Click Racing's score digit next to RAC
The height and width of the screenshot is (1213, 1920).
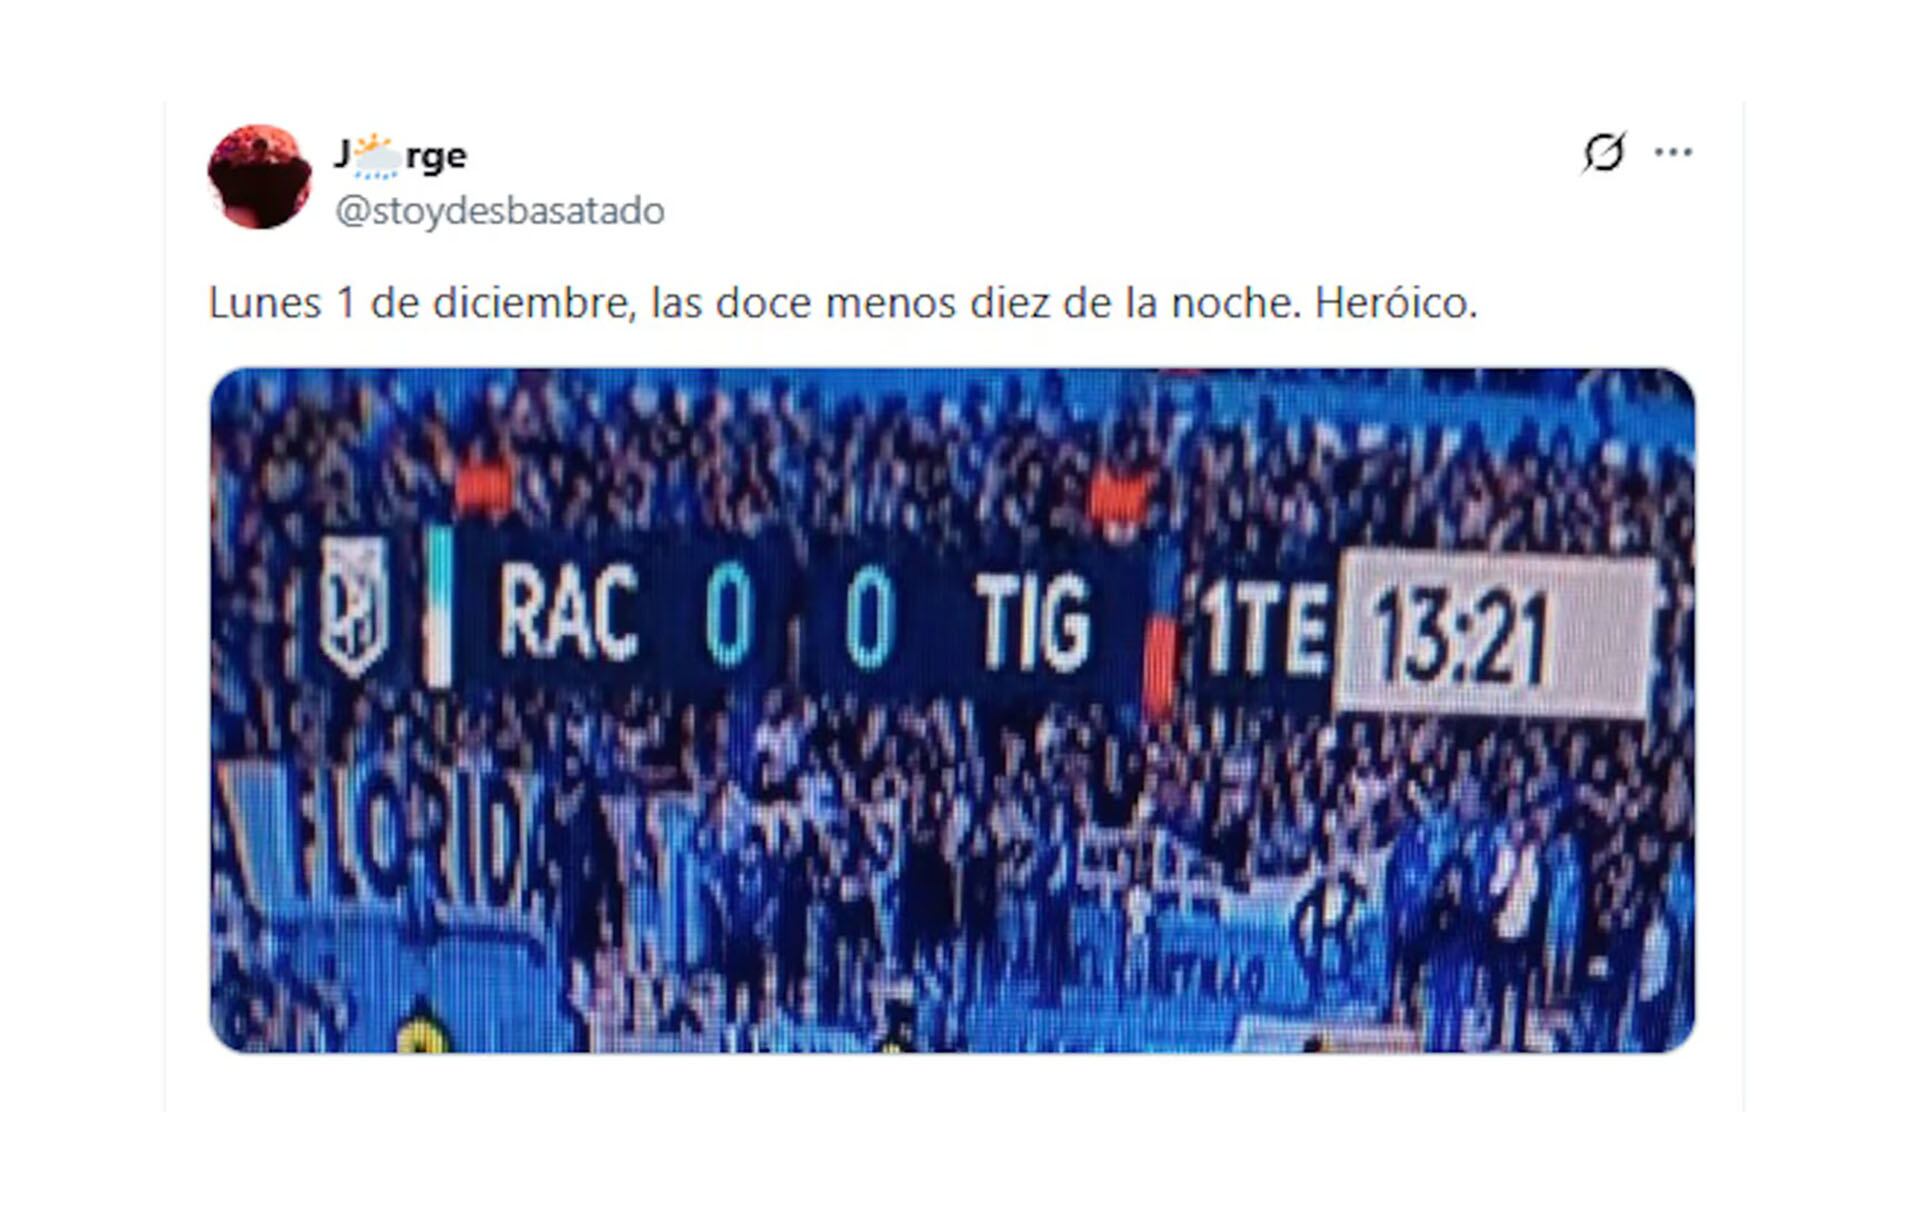[x=728, y=616]
